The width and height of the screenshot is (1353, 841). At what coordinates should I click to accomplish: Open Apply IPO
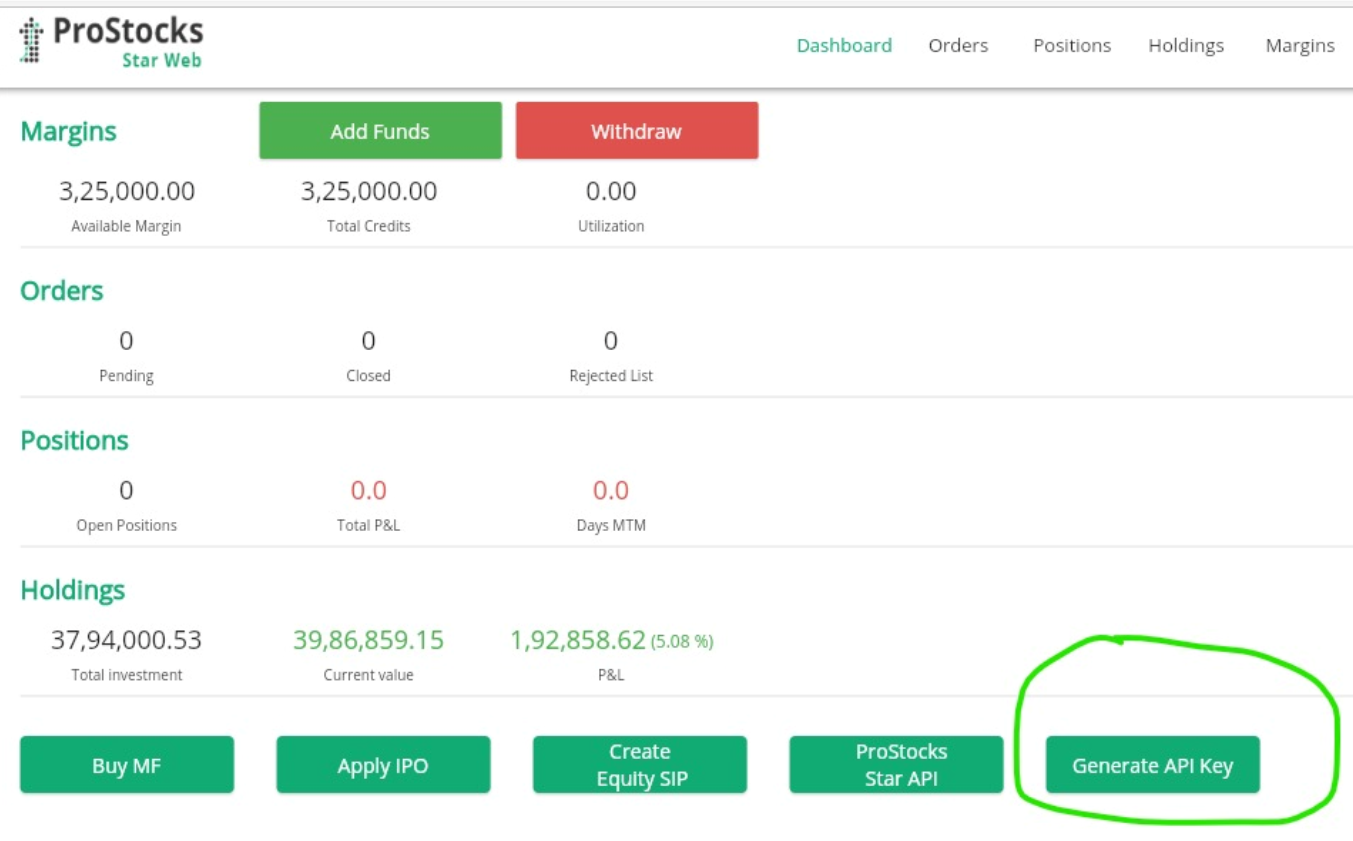coord(383,765)
